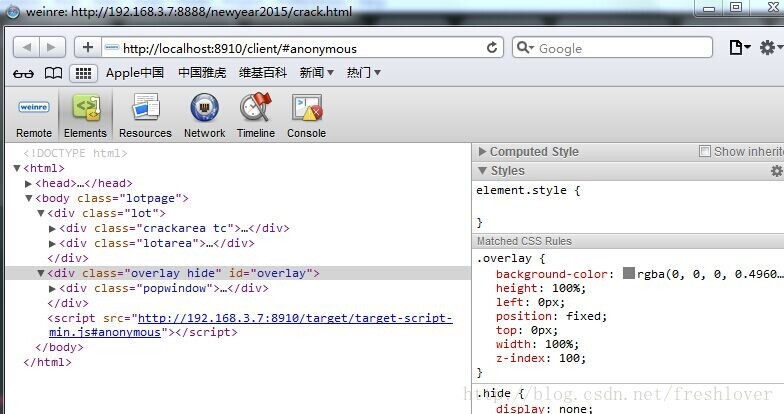Collapse the Styles section
Image resolution: width=784 pixels, height=414 pixels.
pos(482,170)
